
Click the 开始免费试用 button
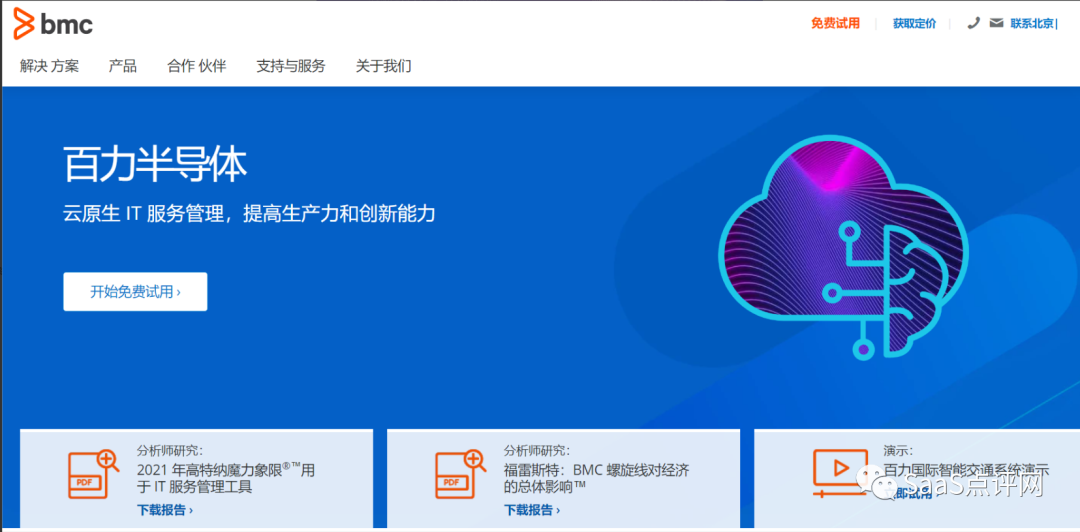tap(135, 291)
